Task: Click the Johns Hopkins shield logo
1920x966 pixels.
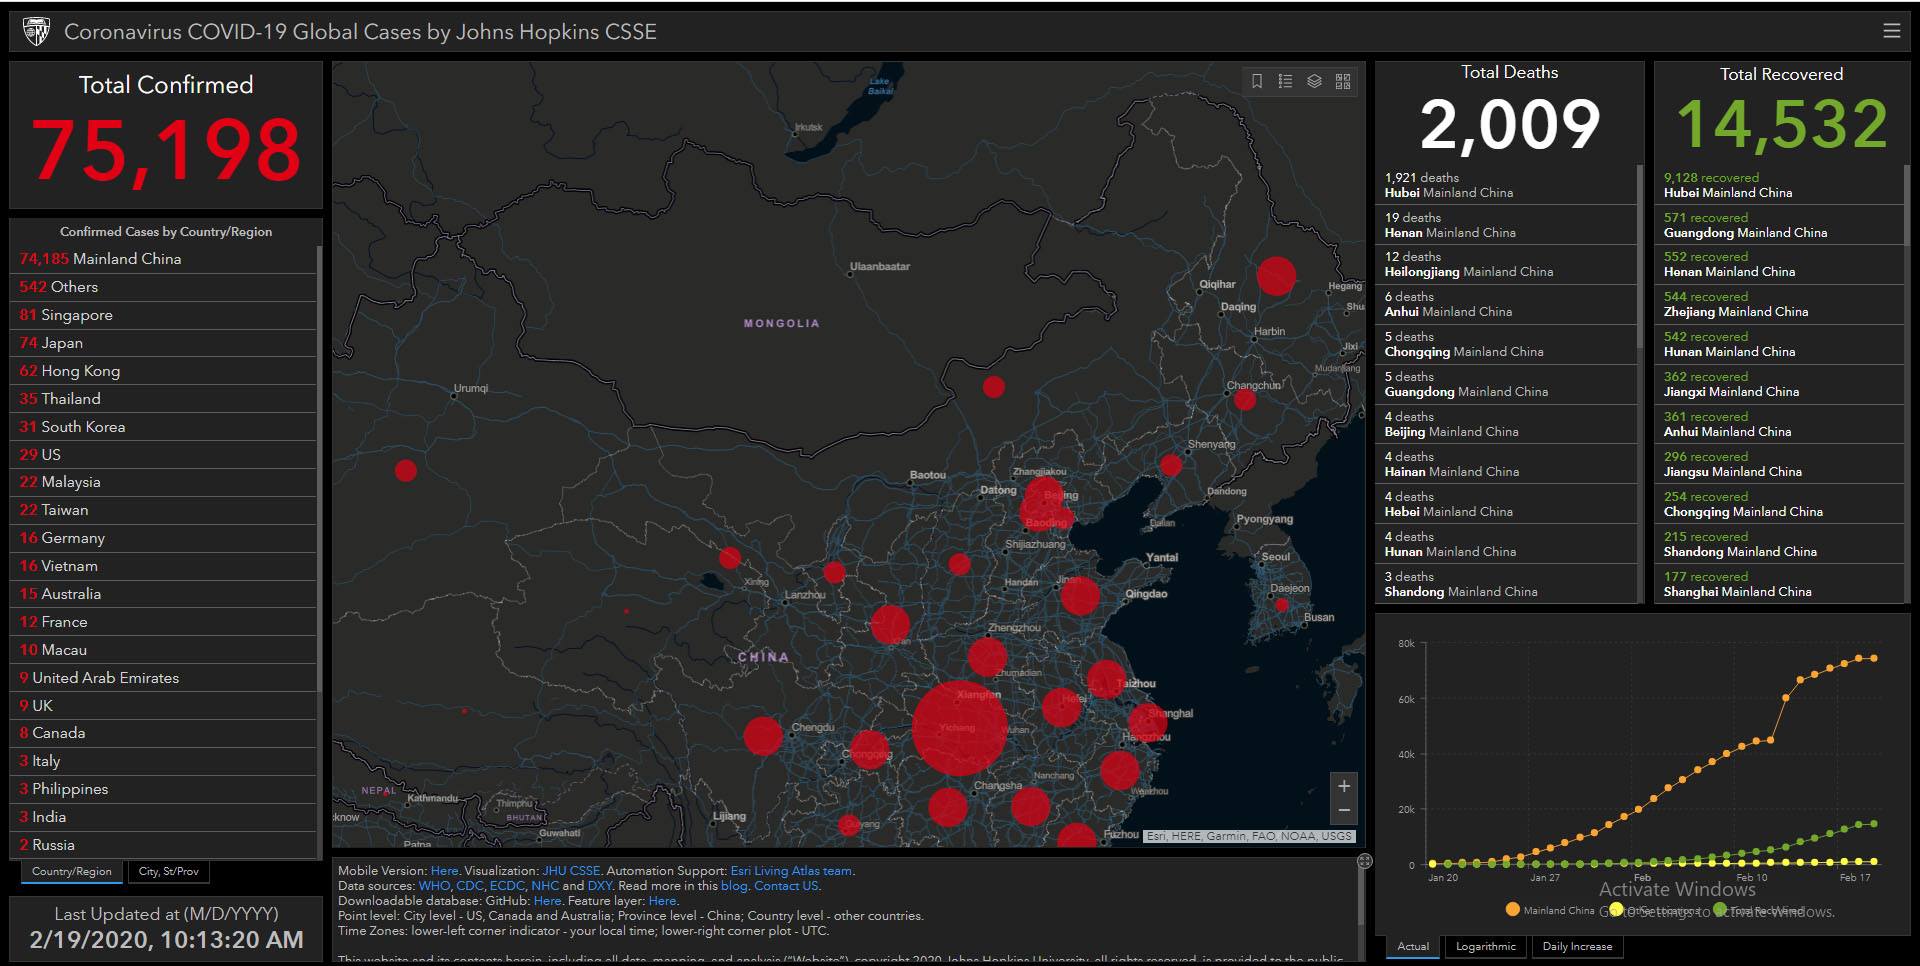Action: [x=36, y=31]
